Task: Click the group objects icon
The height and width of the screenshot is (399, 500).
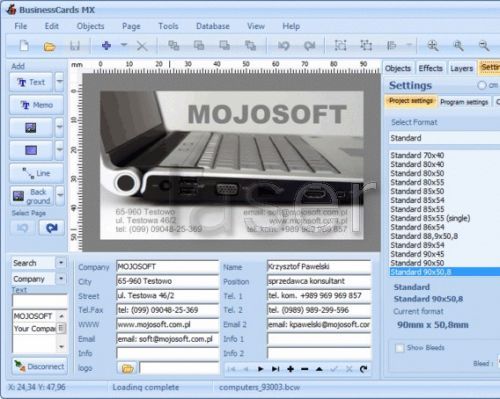Action: (x=366, y=45)
